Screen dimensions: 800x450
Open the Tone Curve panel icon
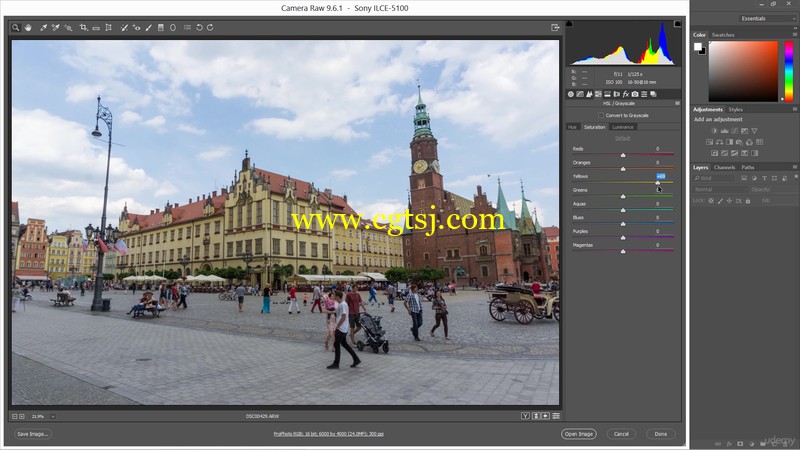tap(580, 94)
